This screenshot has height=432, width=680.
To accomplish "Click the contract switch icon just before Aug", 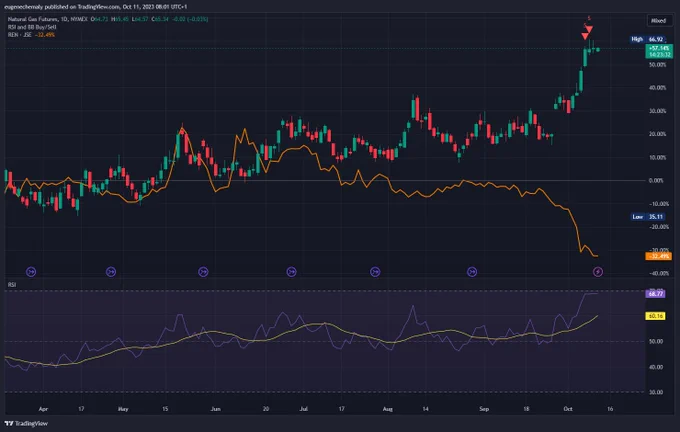I will (x=375, y=272).
